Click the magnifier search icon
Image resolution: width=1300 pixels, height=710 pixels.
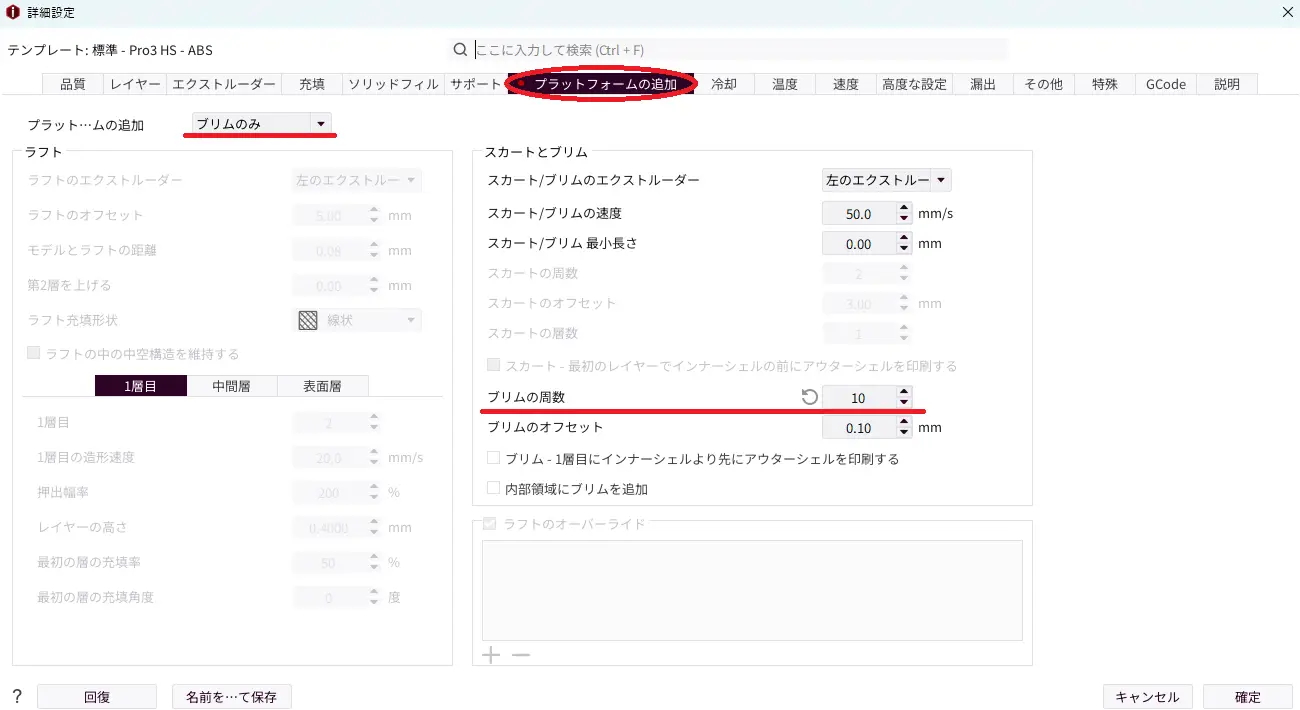point(460,50)
